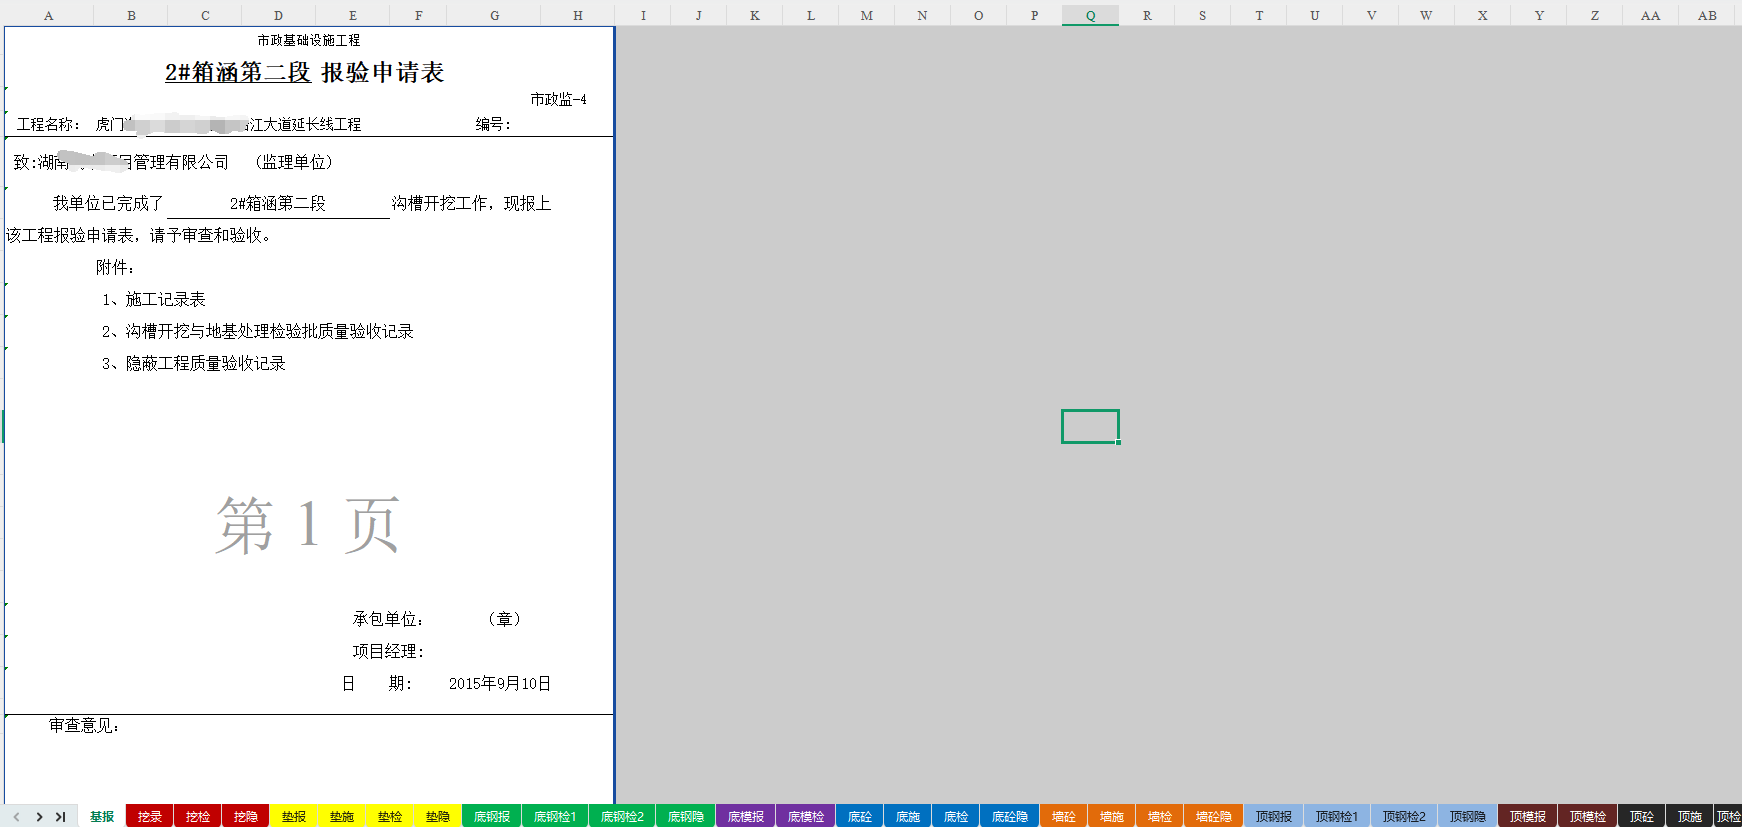
Task: Click the 市政监-4 form code cell
Action: (x=558, y=100)
